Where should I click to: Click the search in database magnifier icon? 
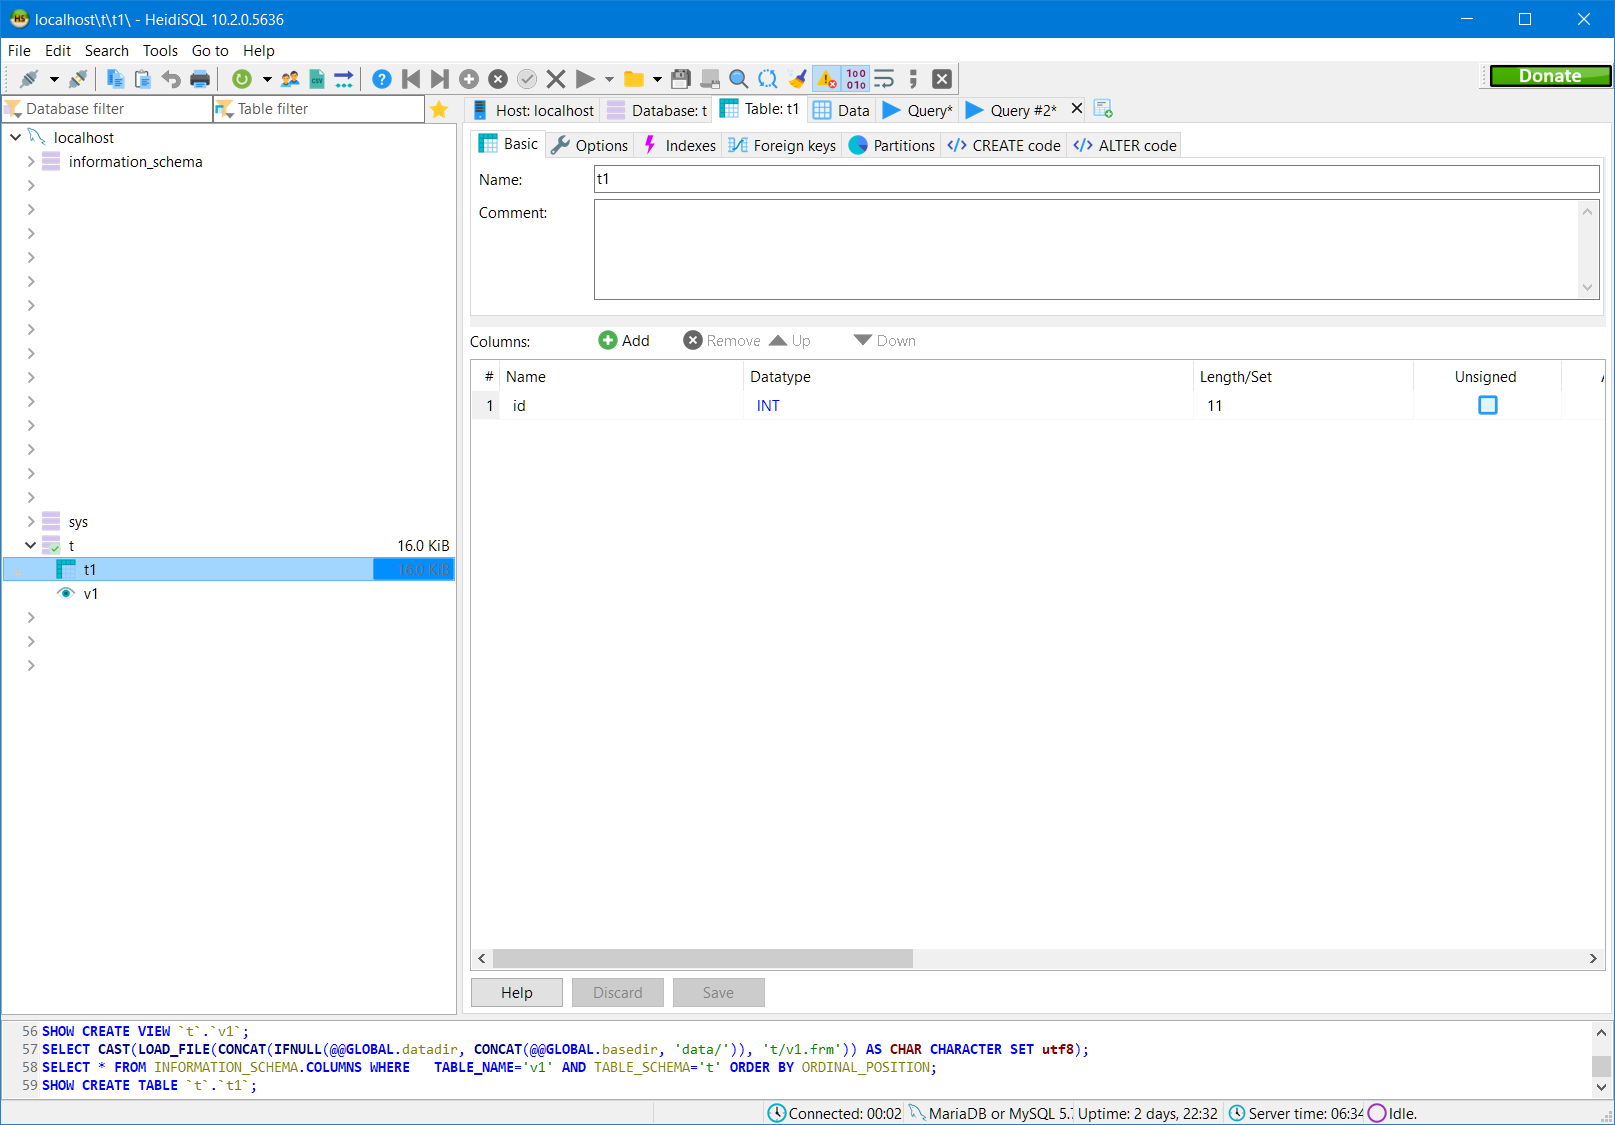tap(738, 78)
